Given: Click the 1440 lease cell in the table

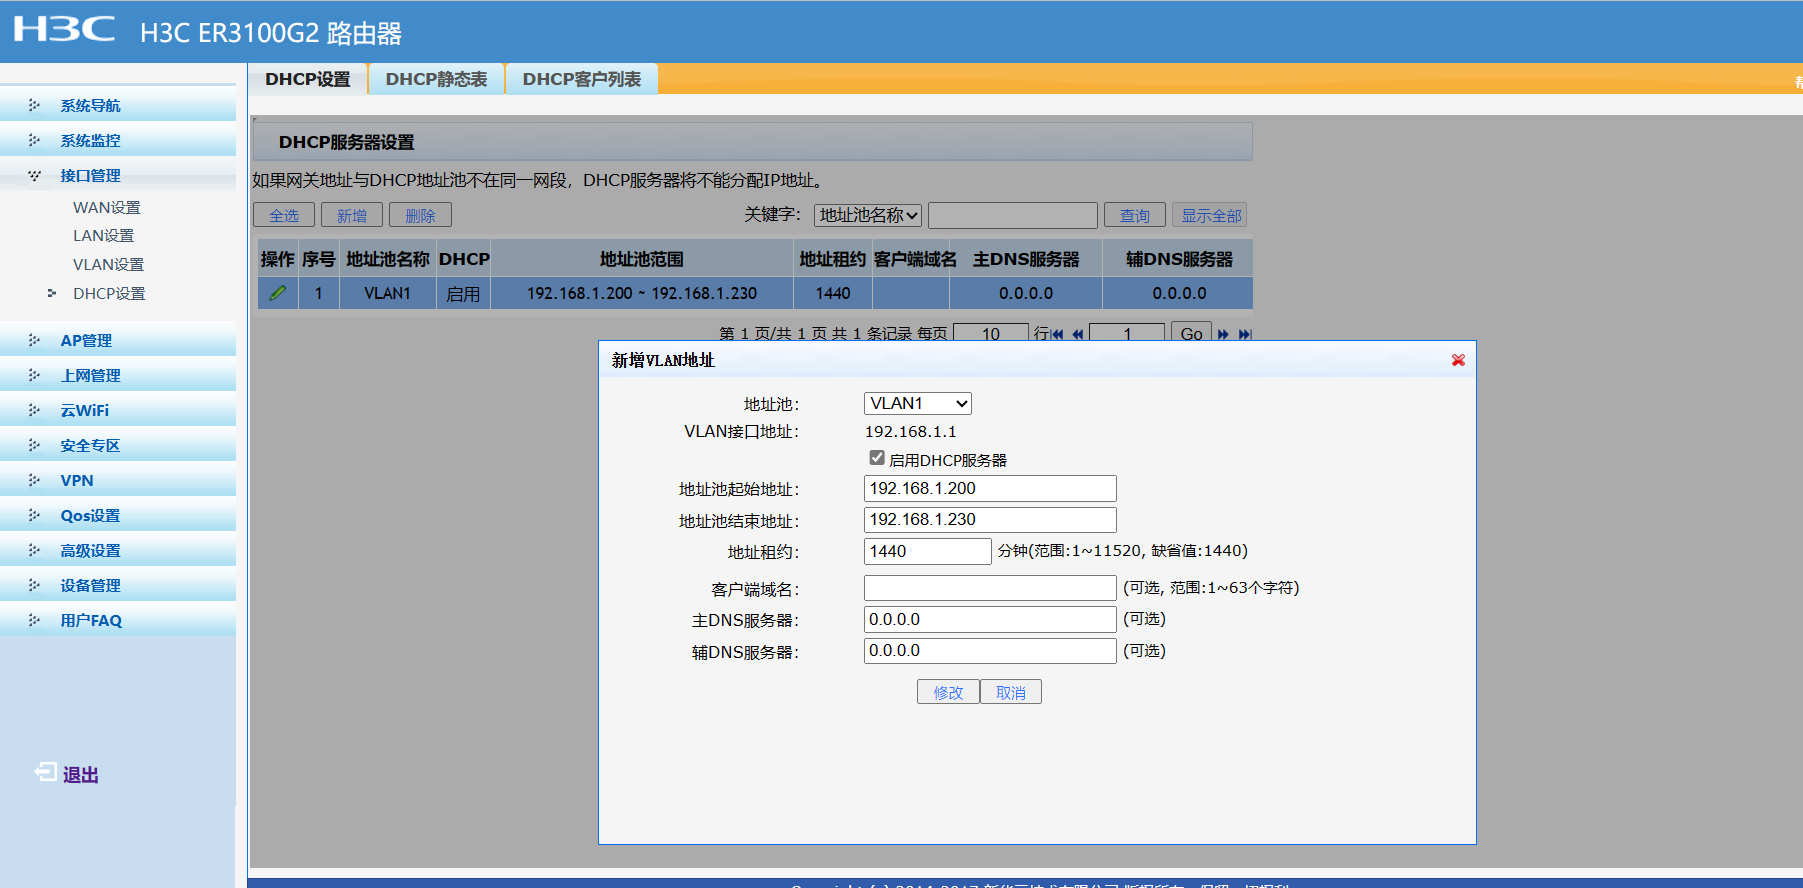Looking at the screenshot, I should (x=833, y=293).
